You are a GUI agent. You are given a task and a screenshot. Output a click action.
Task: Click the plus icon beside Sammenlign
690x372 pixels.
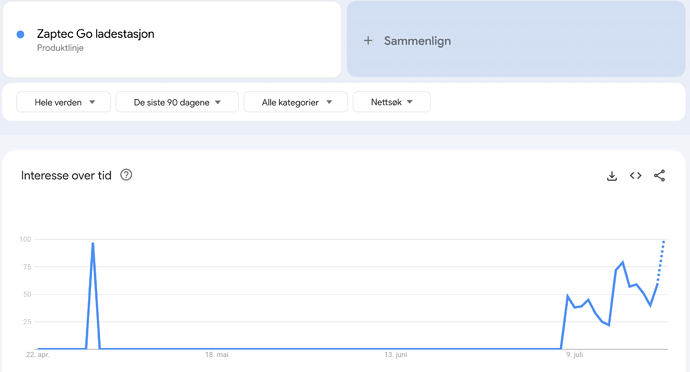click(368, 41)
